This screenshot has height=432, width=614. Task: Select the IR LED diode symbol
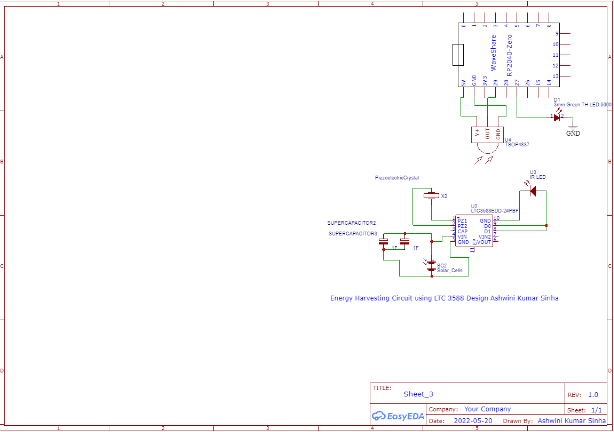(x=532, y=190)
